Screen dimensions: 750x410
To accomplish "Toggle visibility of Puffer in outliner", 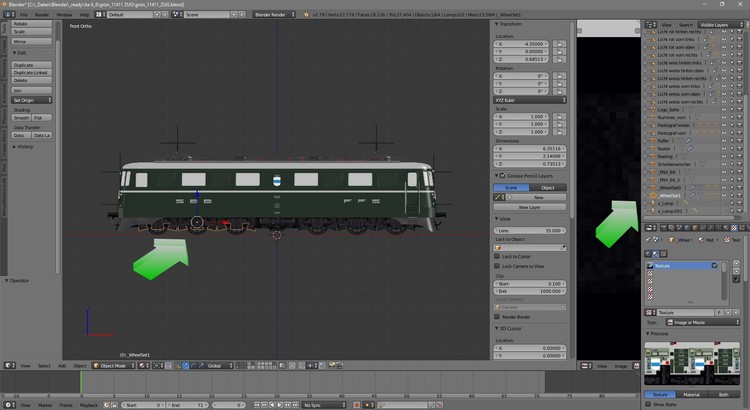I will (x=724, y=141).
